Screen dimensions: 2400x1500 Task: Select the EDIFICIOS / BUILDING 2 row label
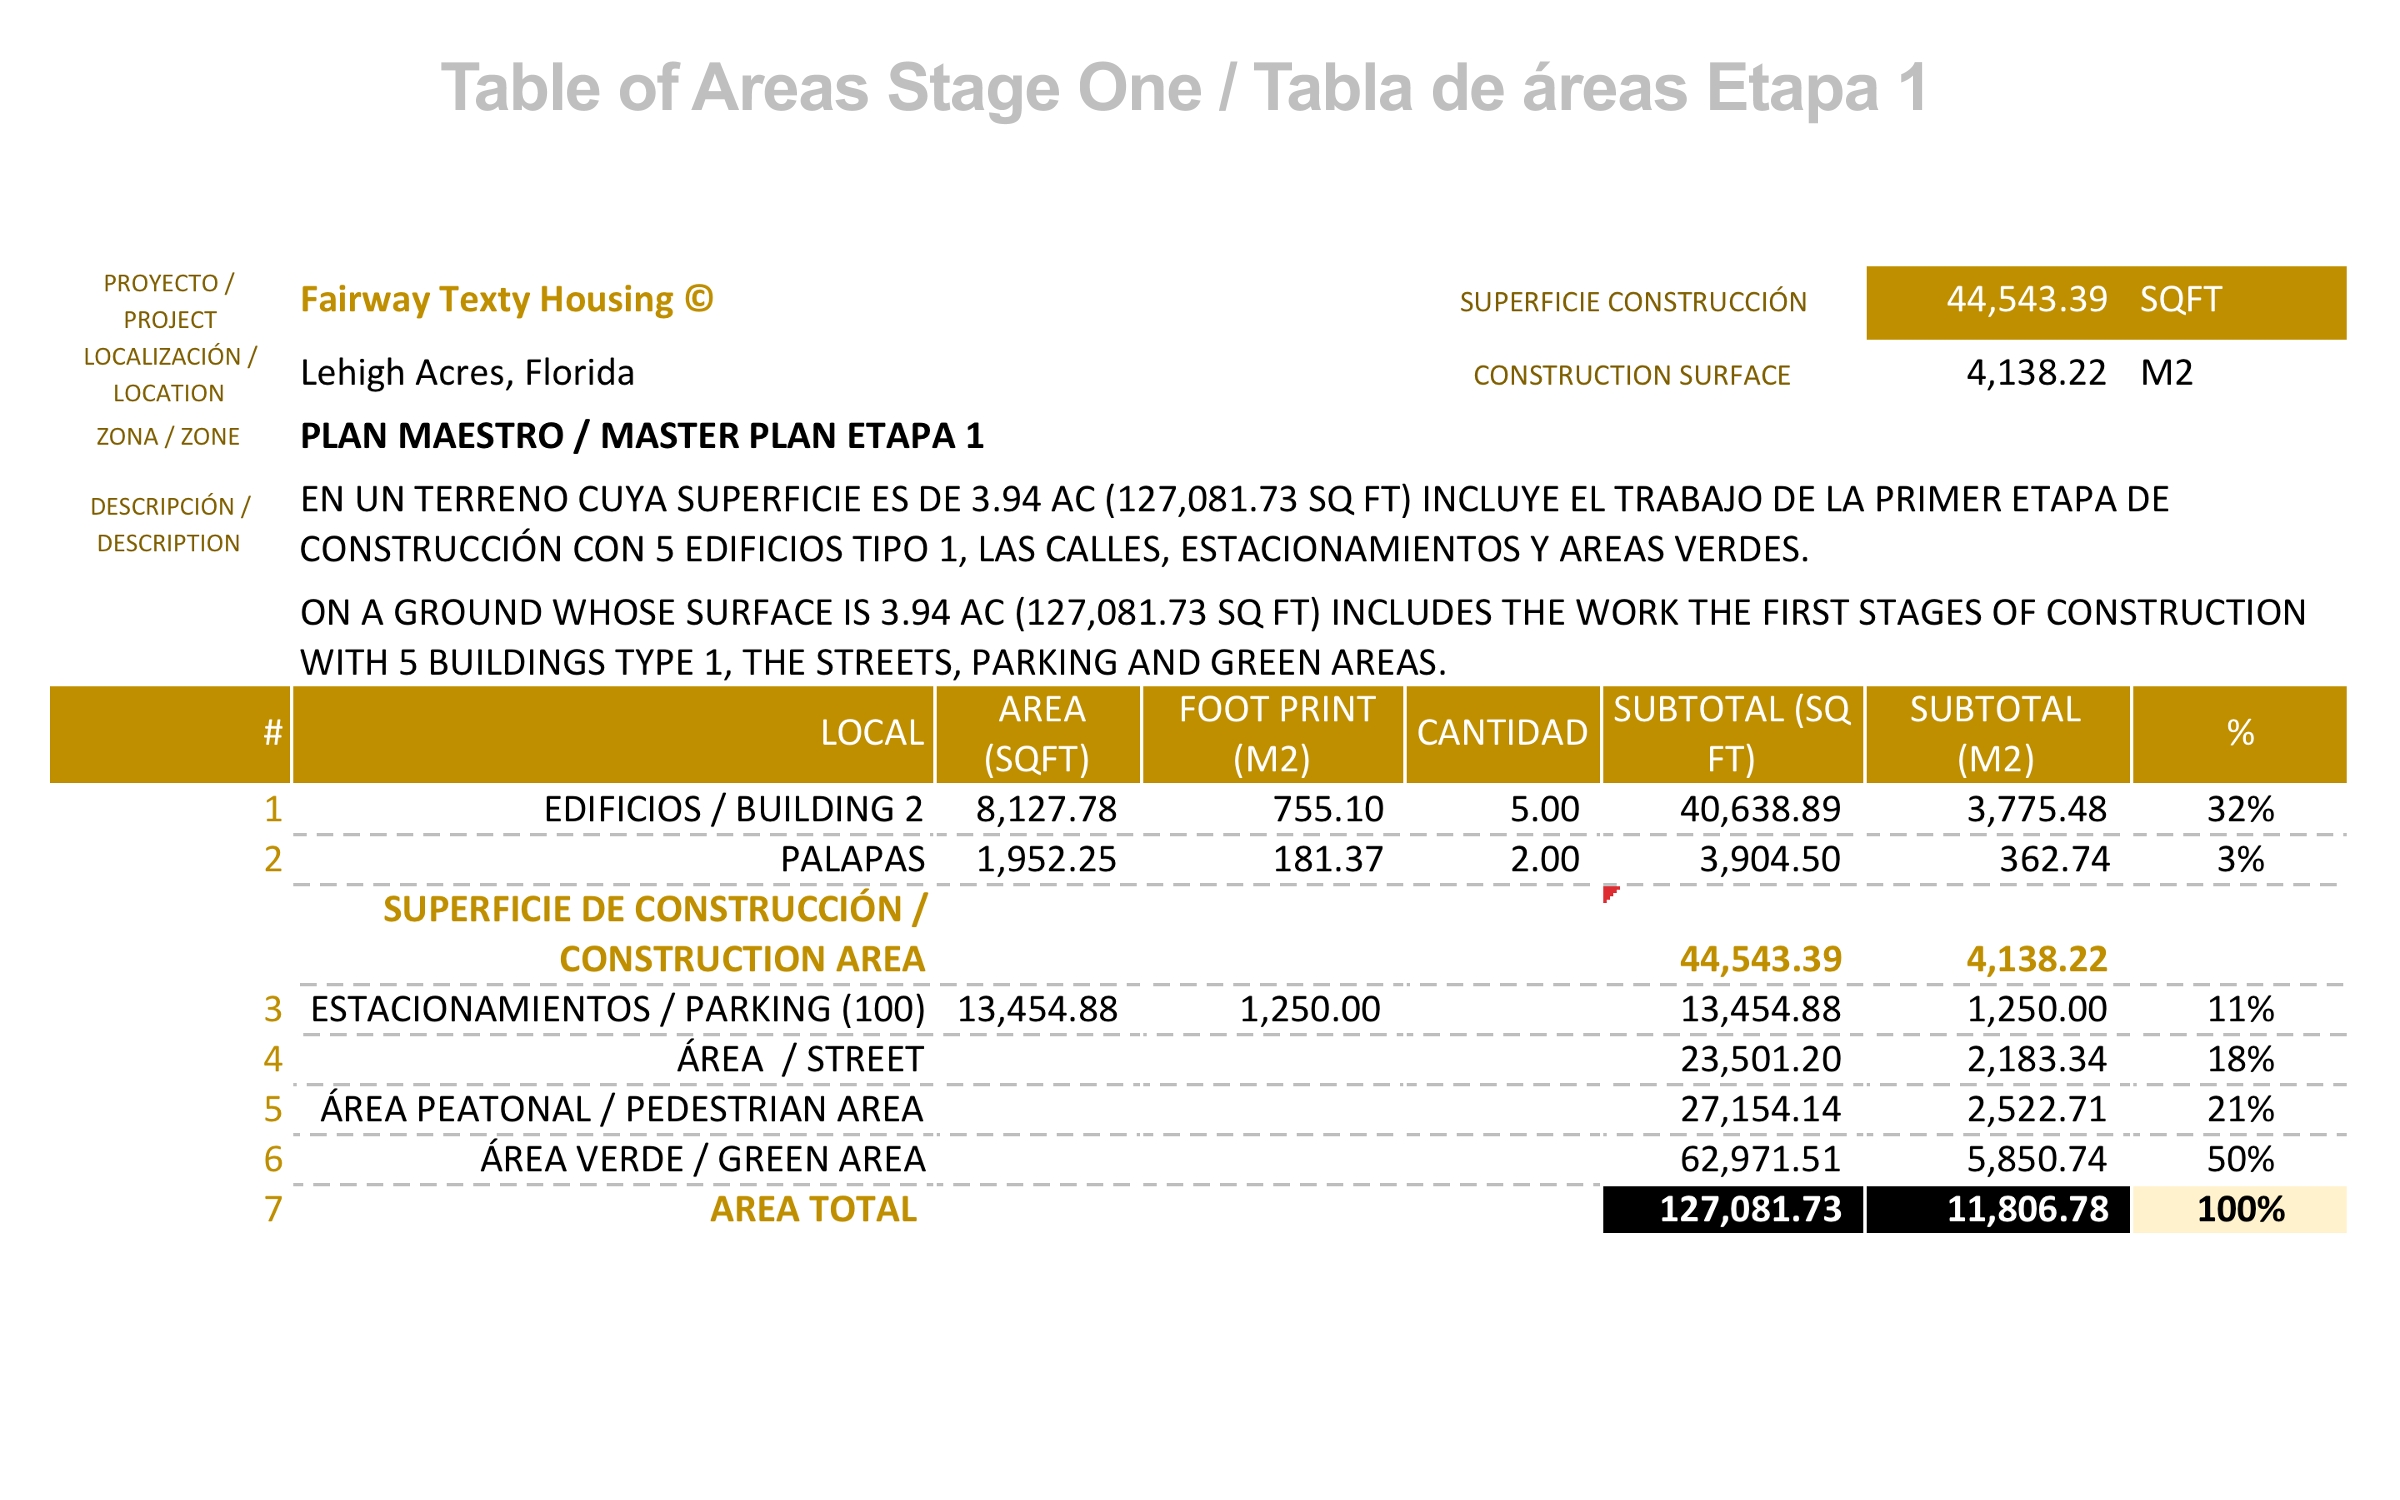[x=733, y=809]
